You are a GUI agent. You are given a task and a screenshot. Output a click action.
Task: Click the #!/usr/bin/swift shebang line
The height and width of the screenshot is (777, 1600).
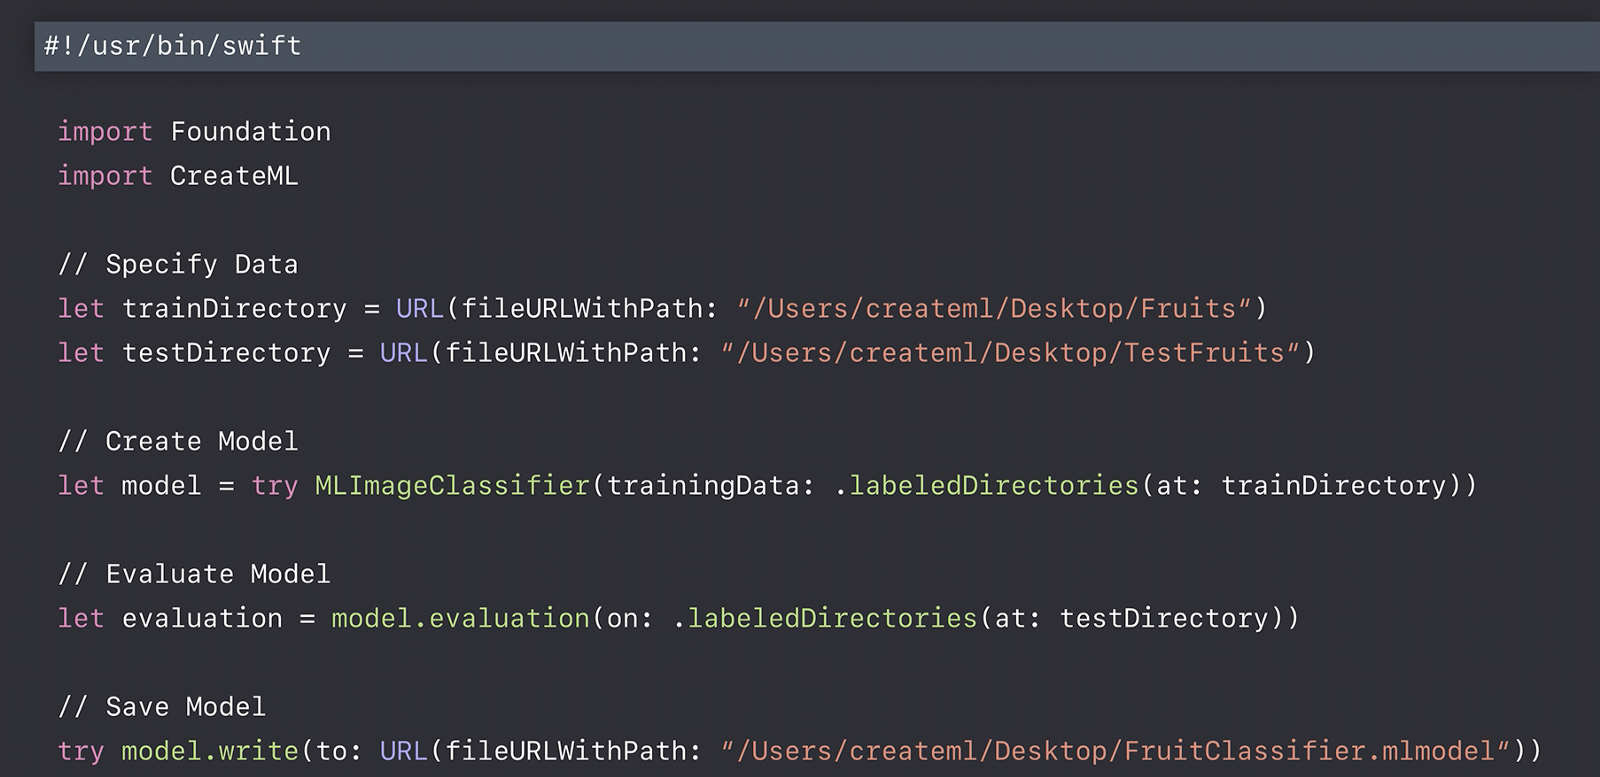(x=172, y=46)
